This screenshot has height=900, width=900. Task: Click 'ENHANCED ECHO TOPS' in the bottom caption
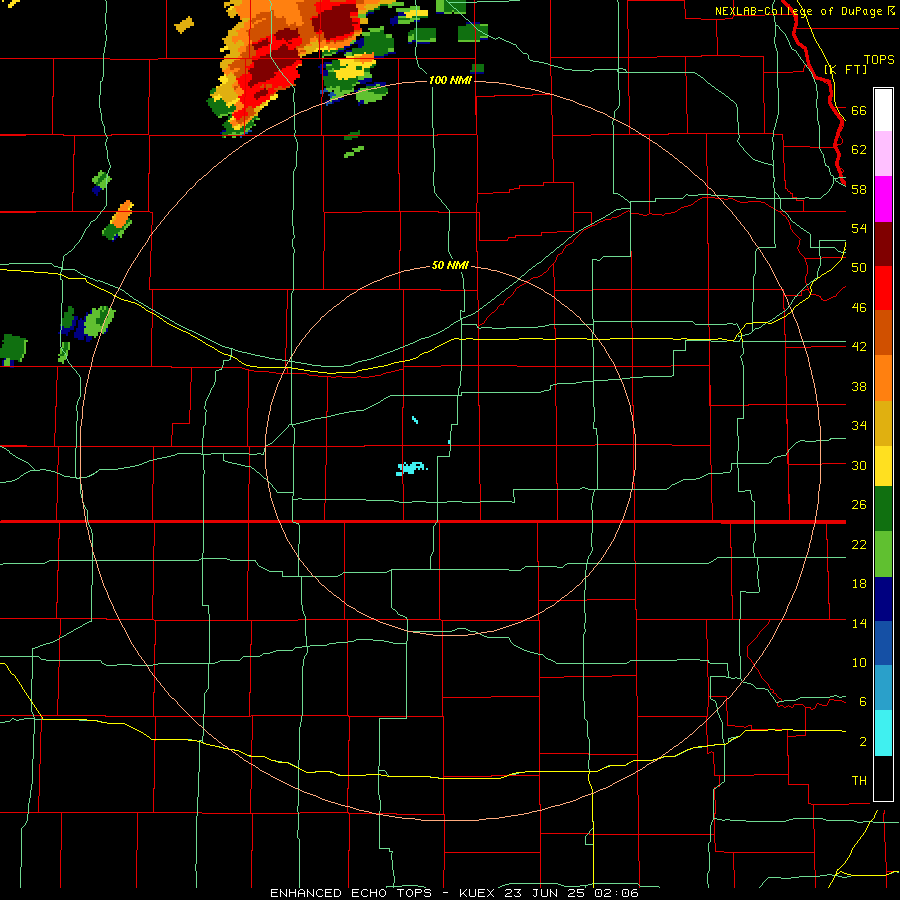click(x=351, y=893)
